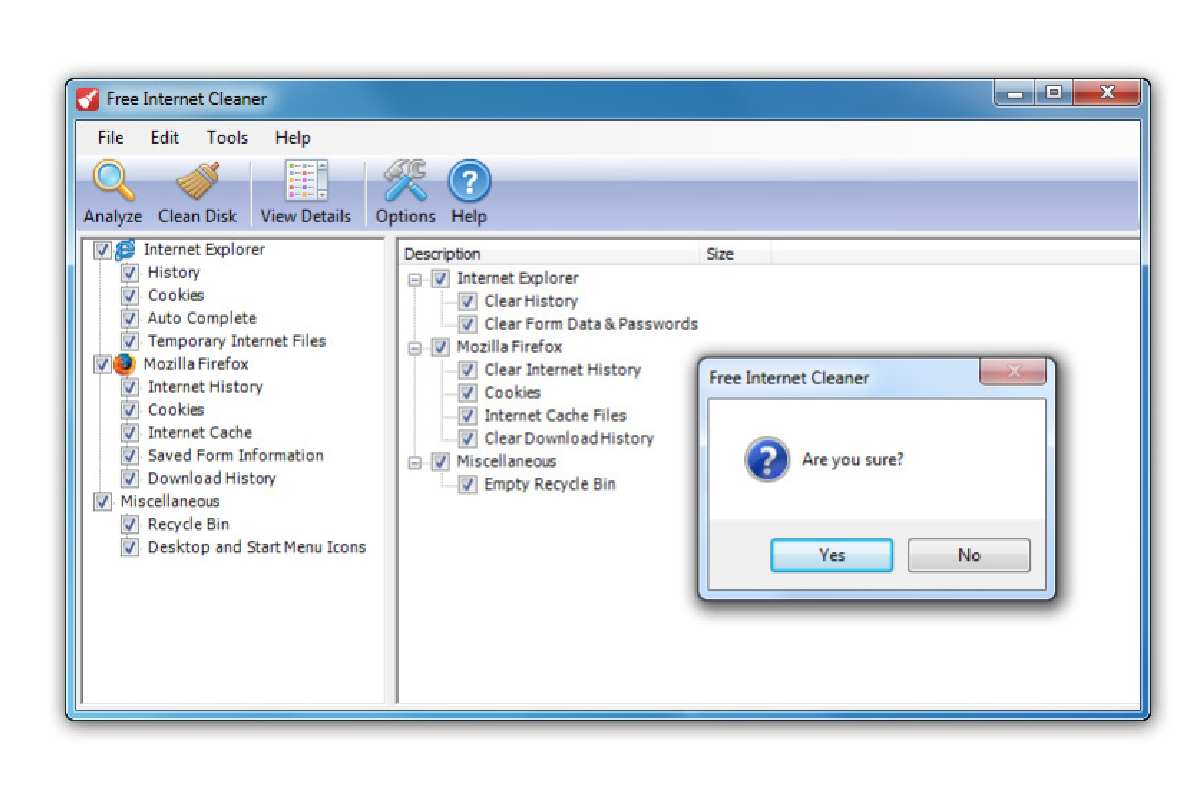
Task: Open the File menu
Action: (x=110, y=138)
